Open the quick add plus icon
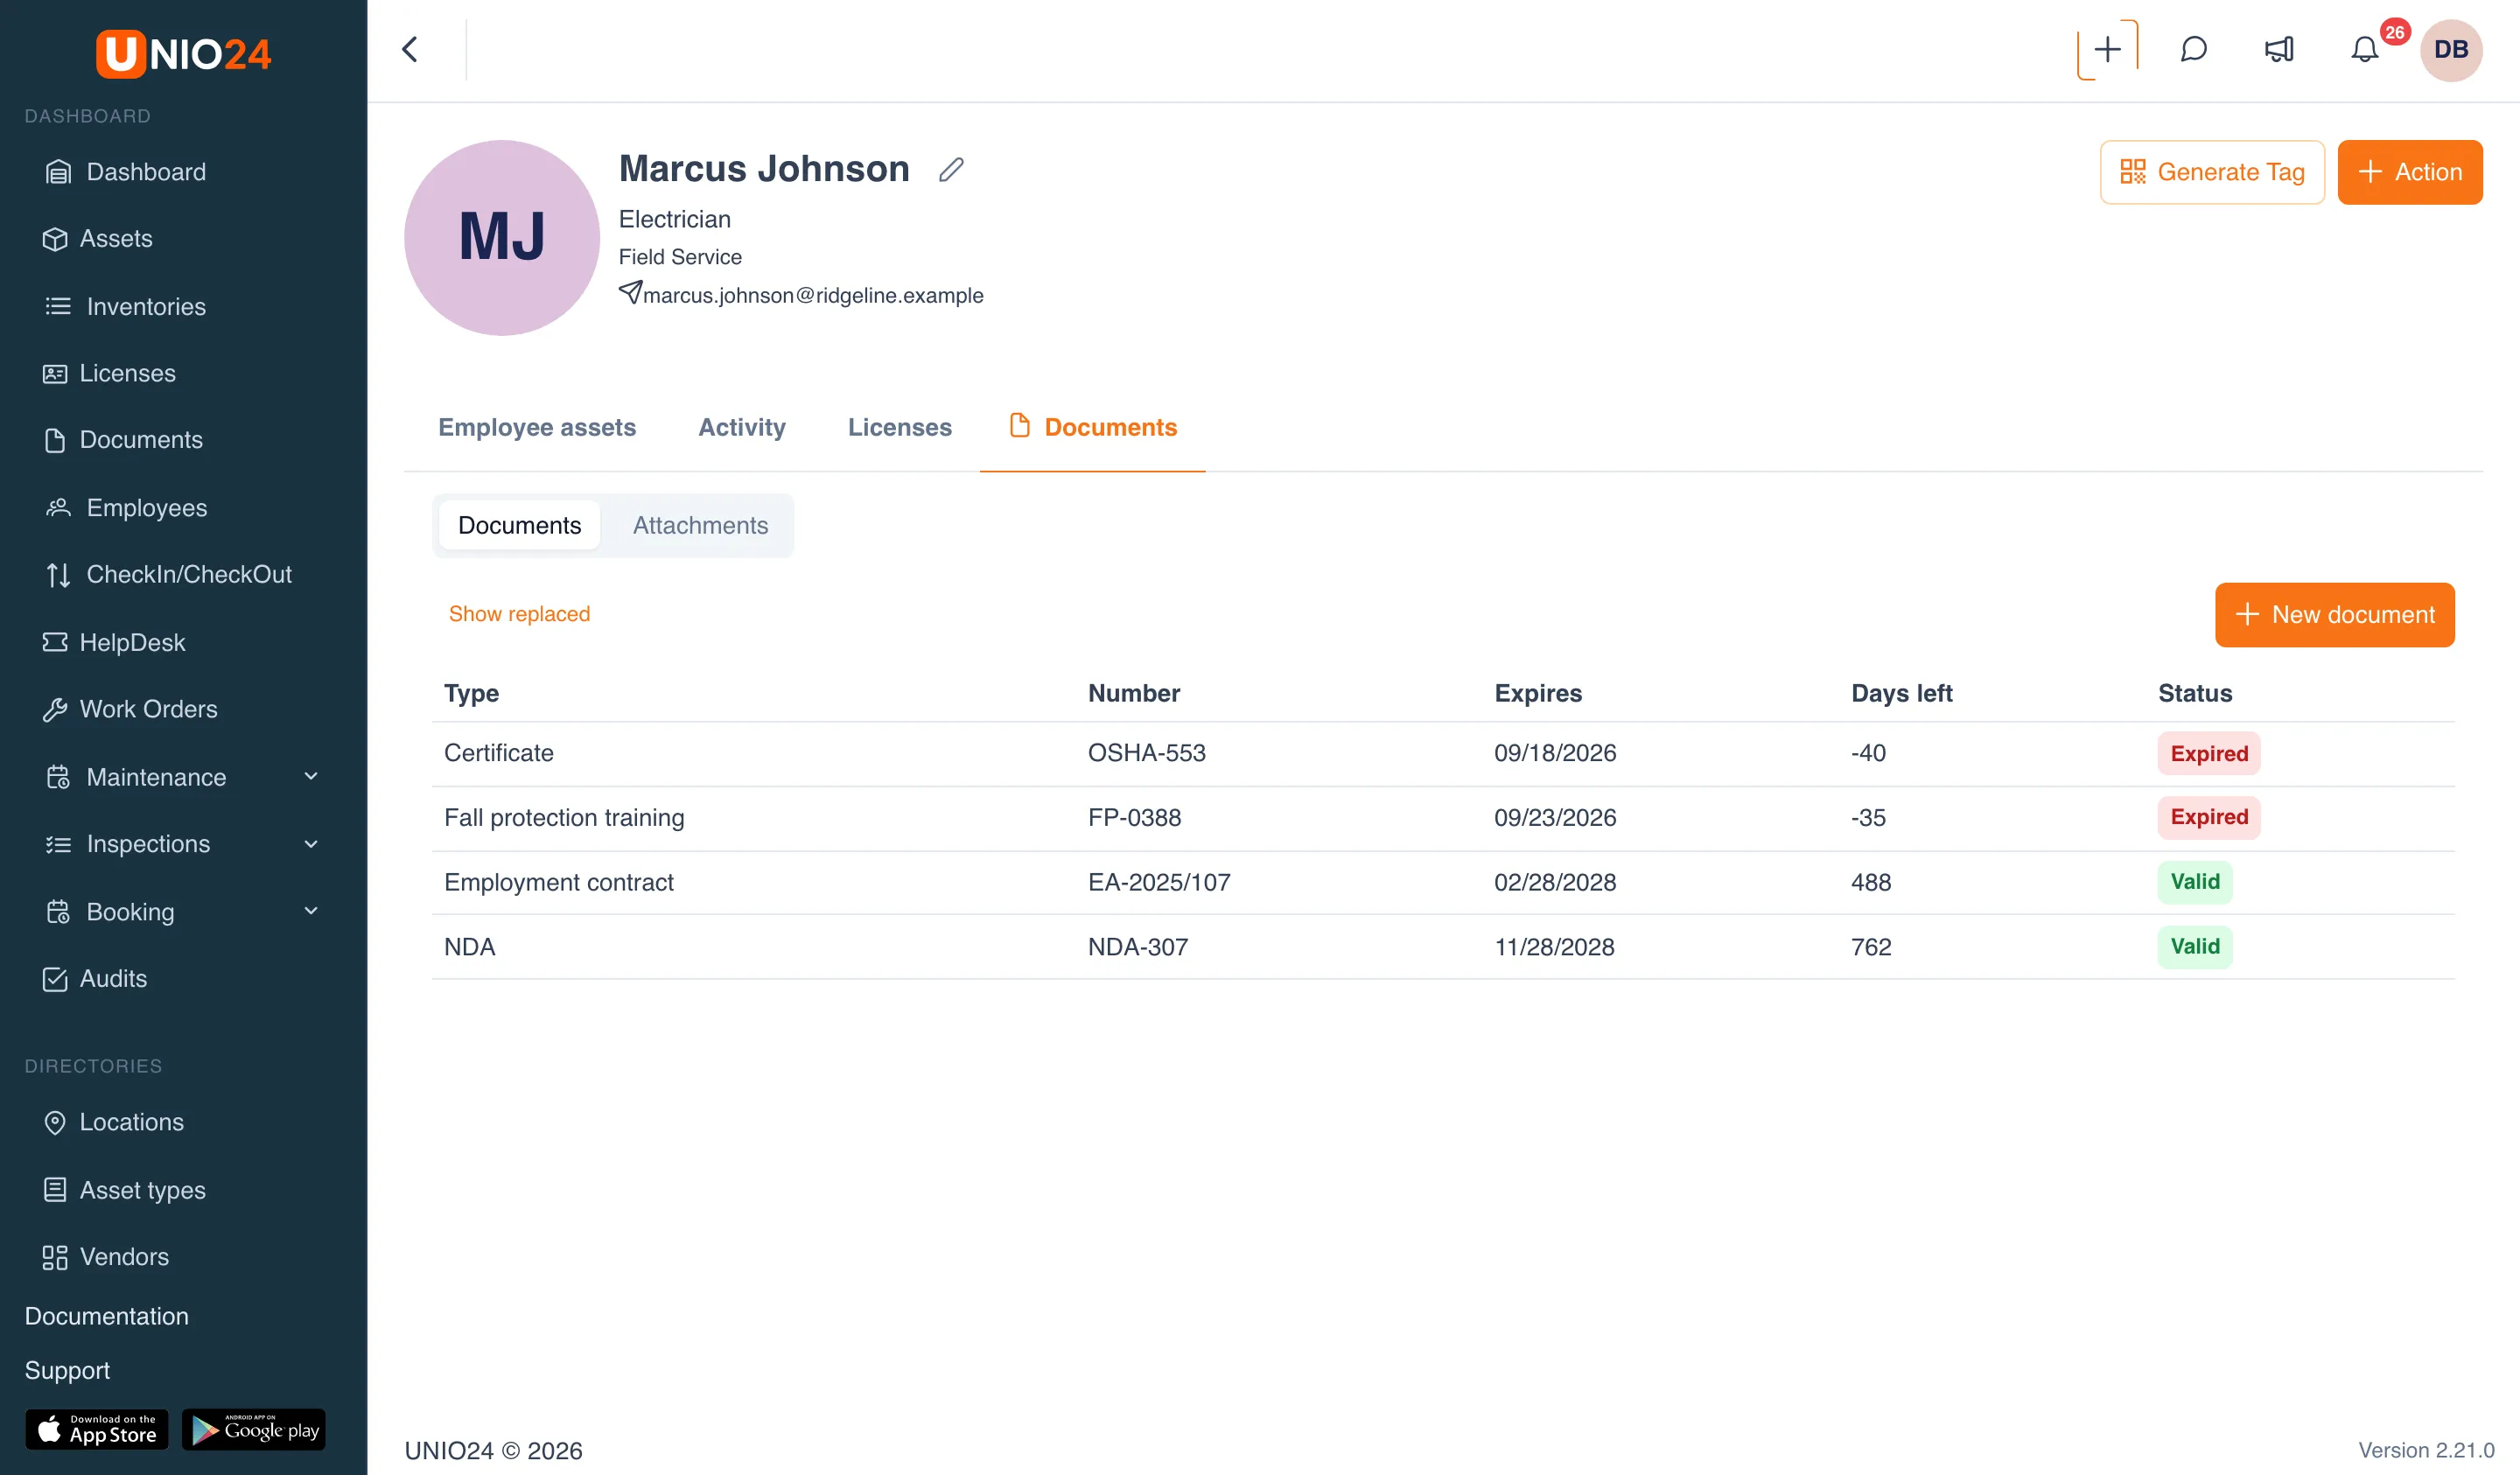The image size is (2520, 1475). click(2107, 49)
